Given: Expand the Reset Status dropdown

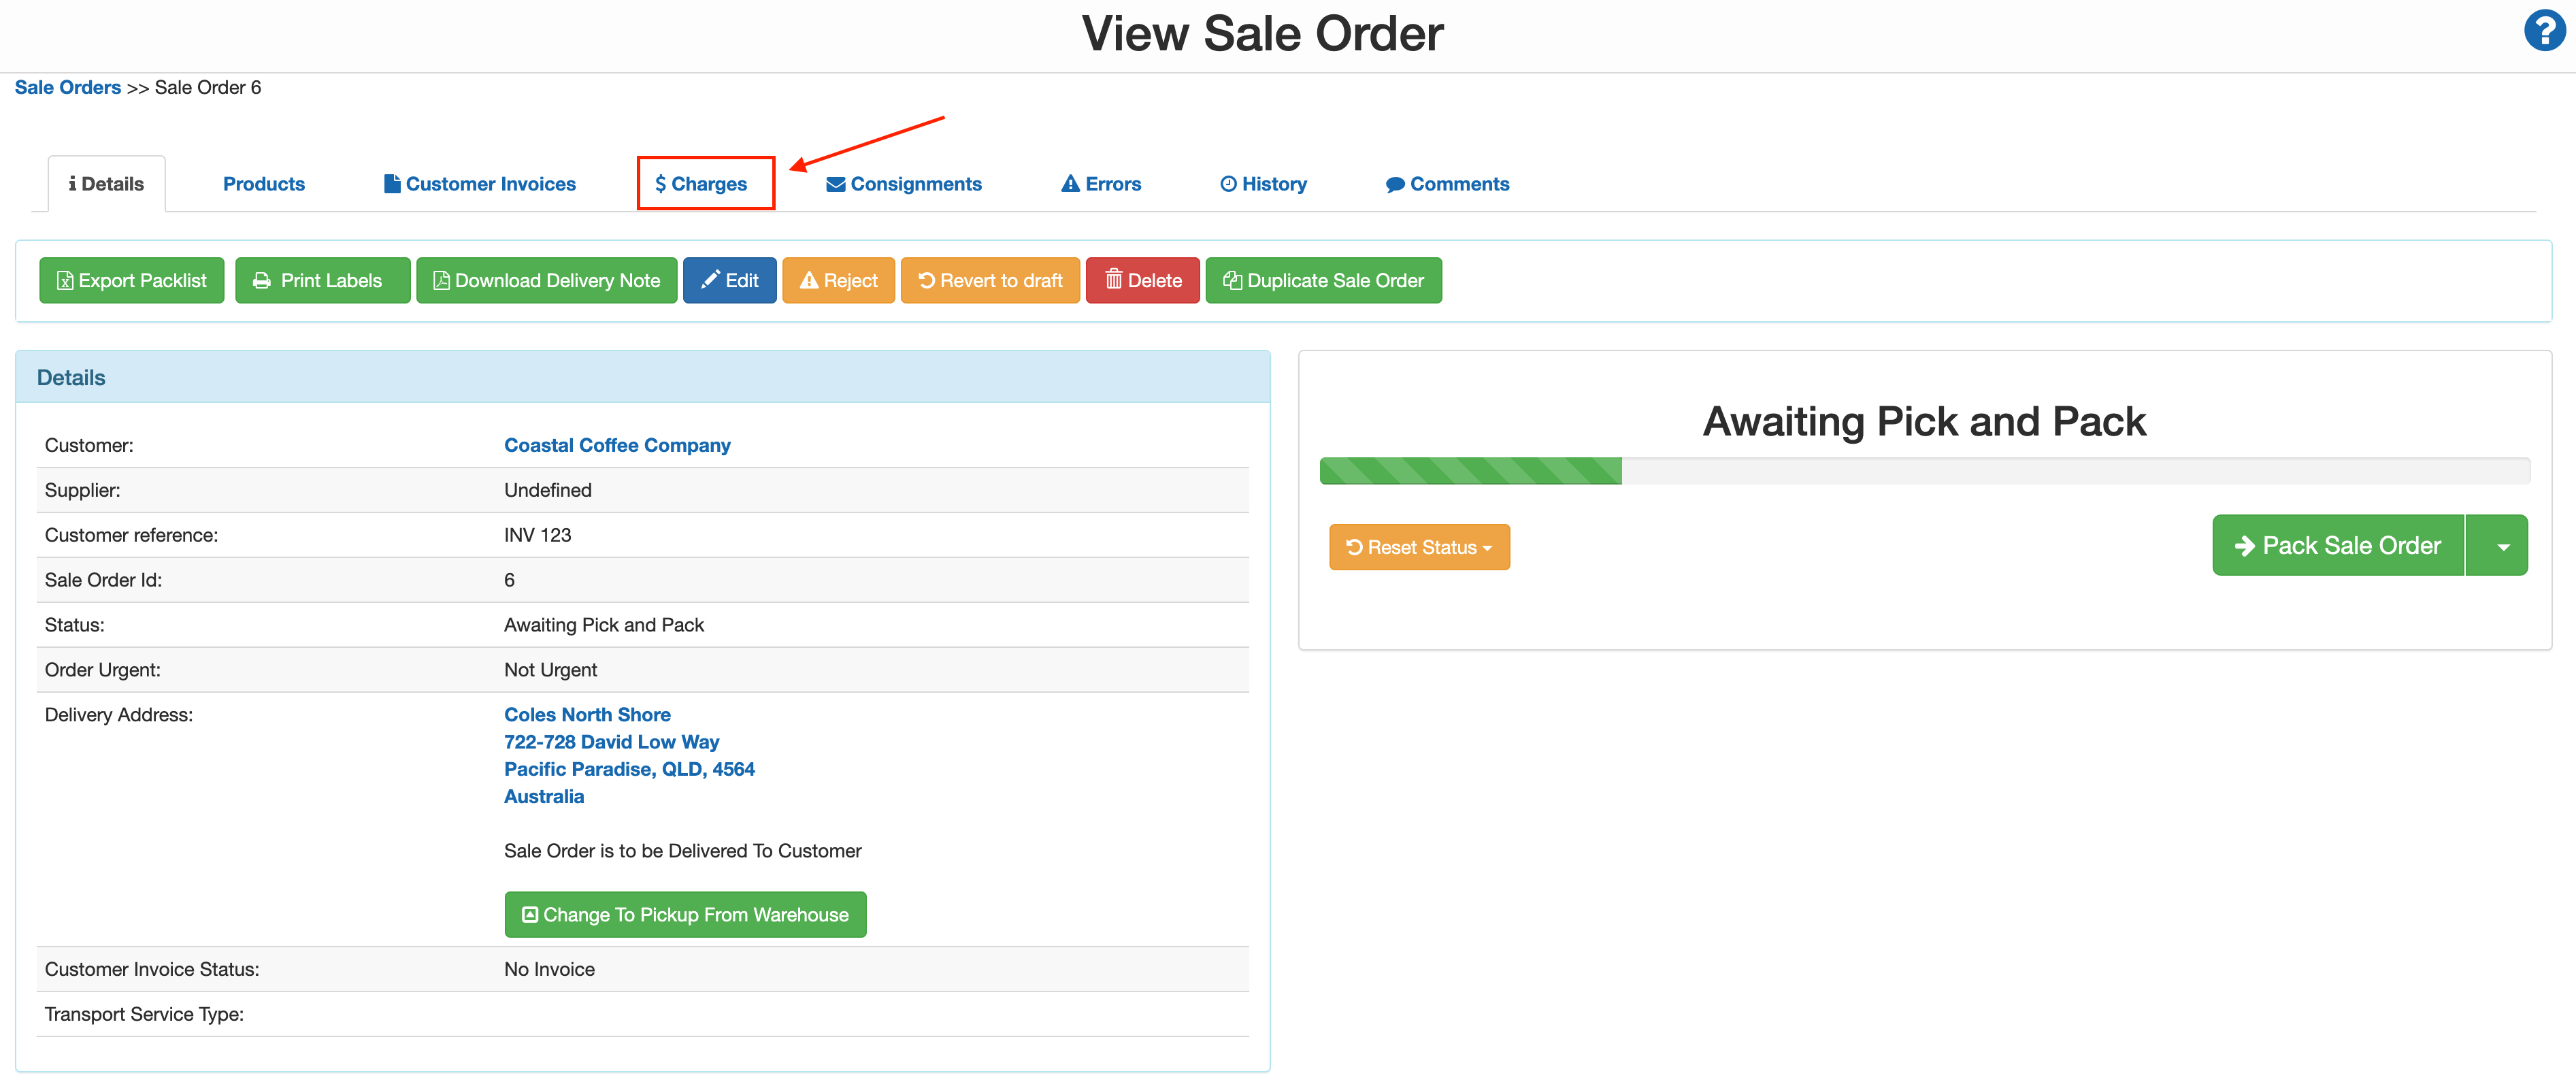Looking at the screenshot, I should pyautogui.click(x=1418, y=547).
